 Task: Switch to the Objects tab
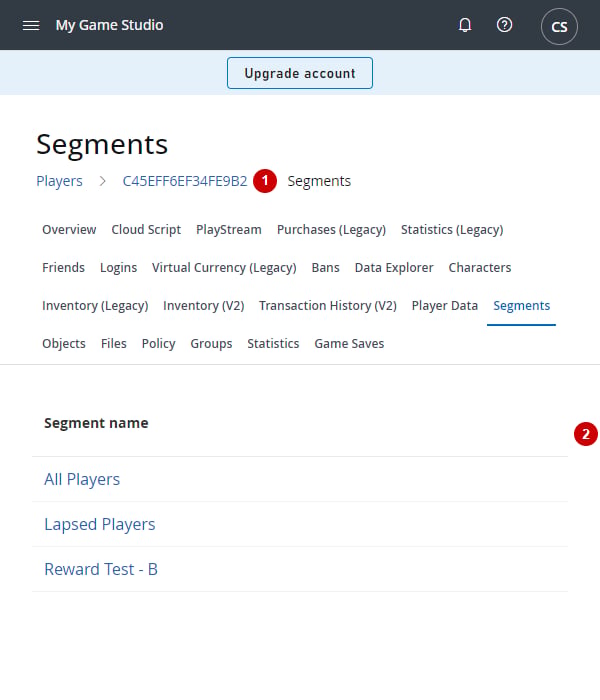pyautogui.click(x=64, y=343)
